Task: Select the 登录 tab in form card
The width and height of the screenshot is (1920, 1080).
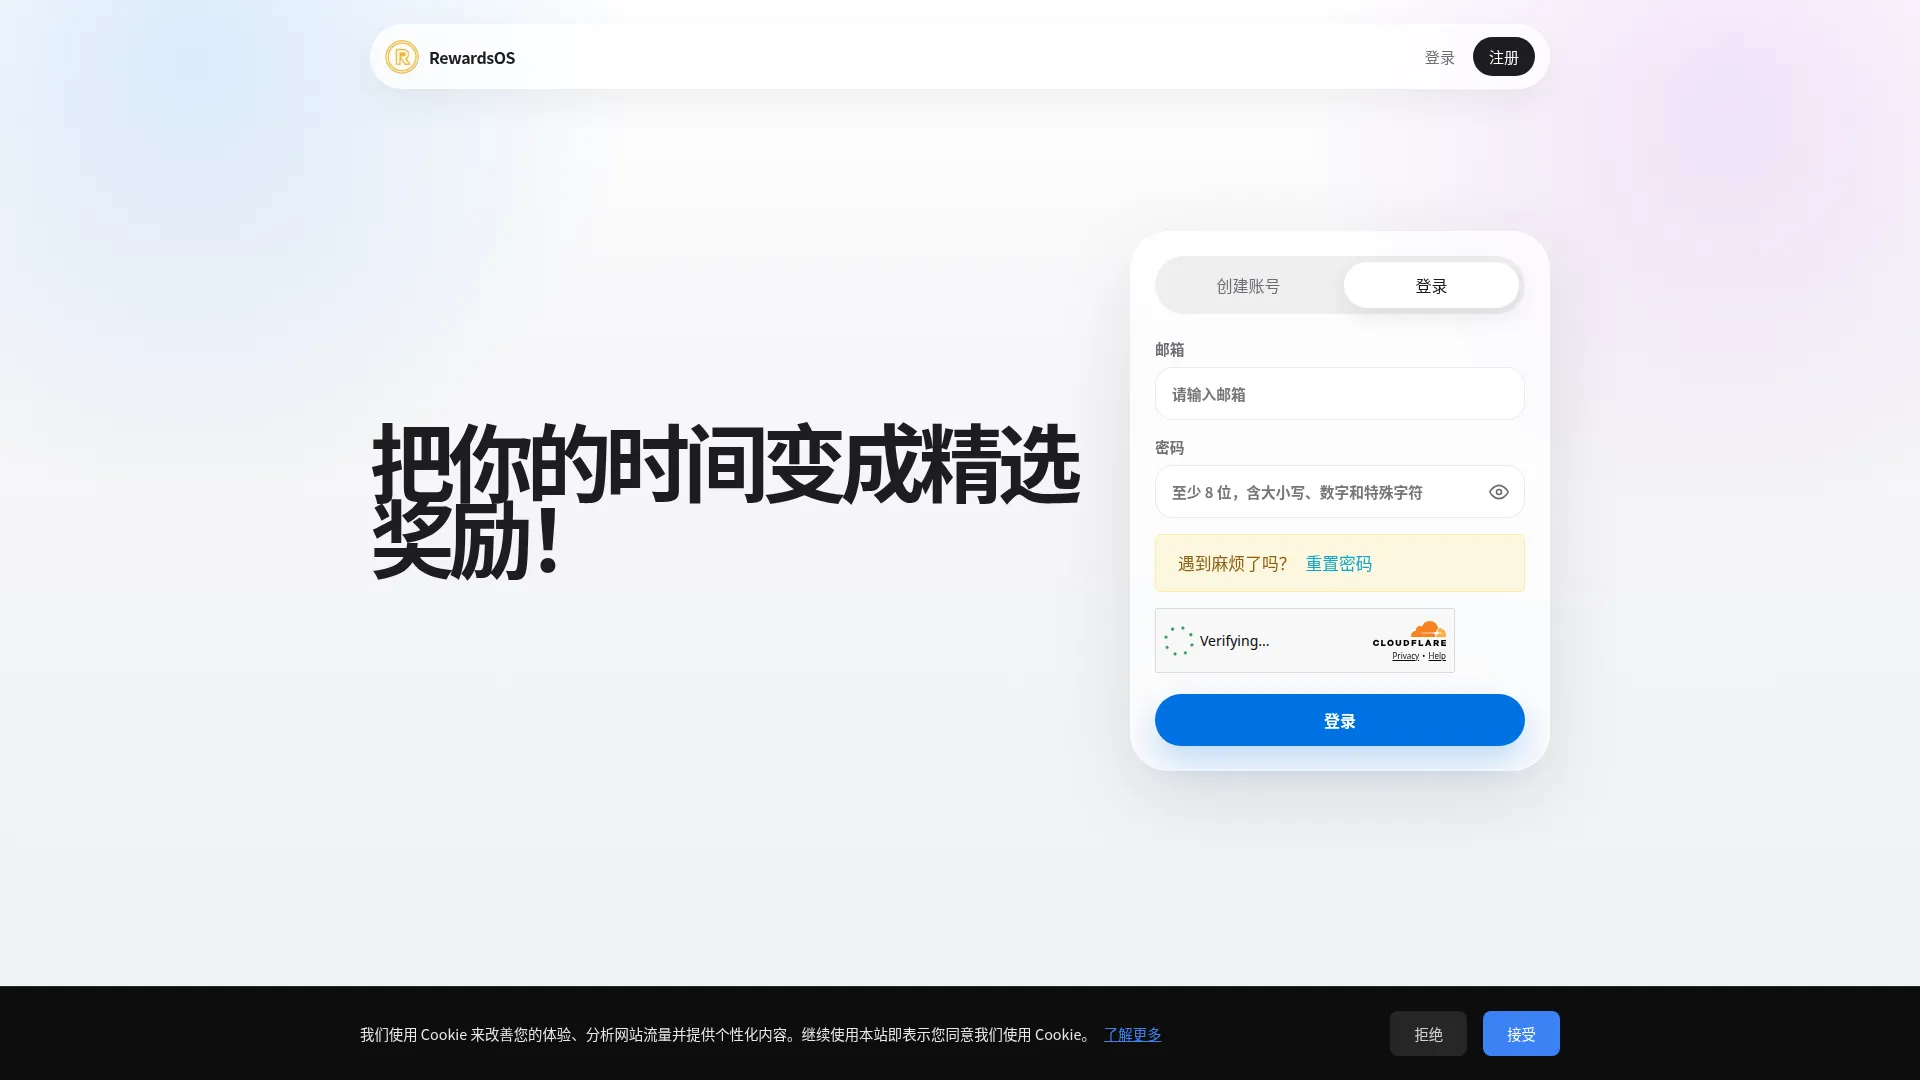Action: tap(1431, 286)
